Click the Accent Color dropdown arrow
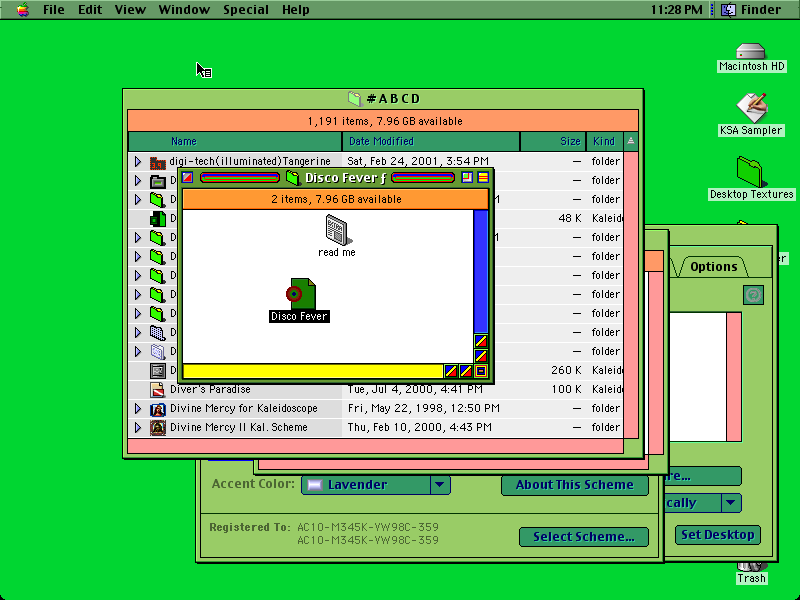800x600 pixels. pyautogui.click(x=440, y=485)
